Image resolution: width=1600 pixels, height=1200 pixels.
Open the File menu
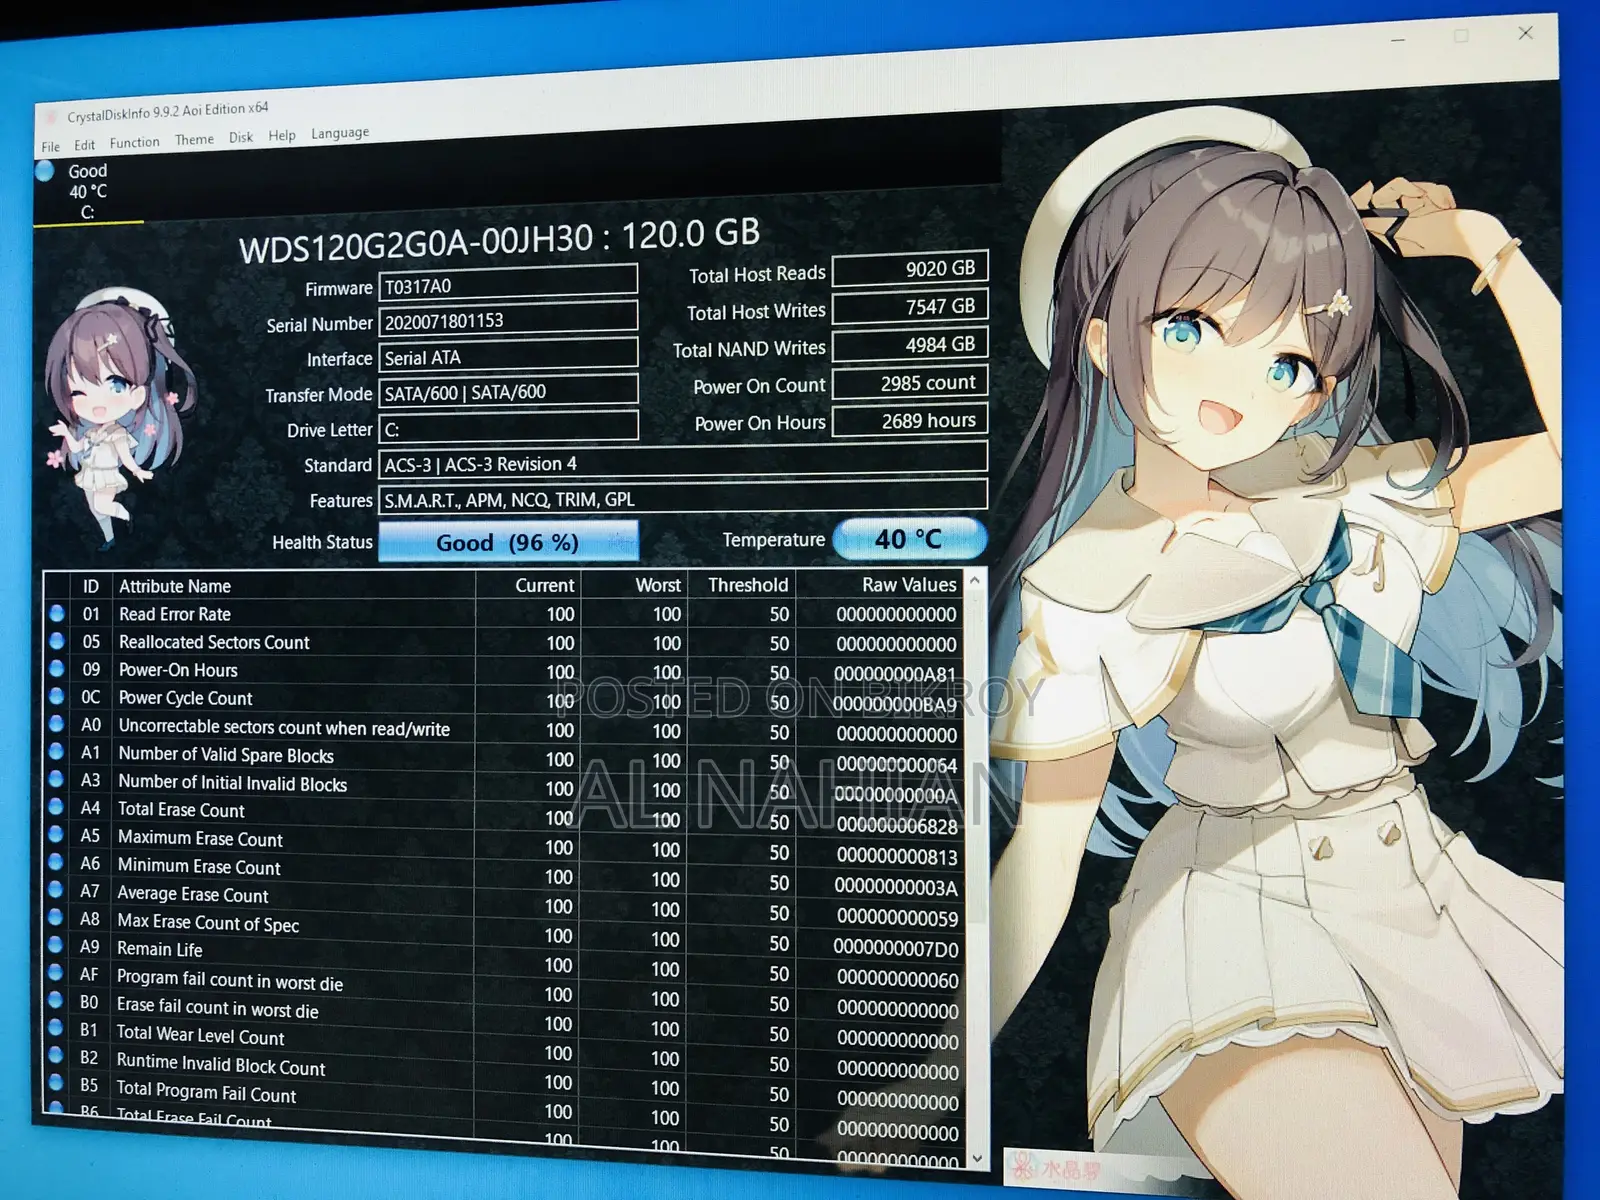tap(50, 147)
